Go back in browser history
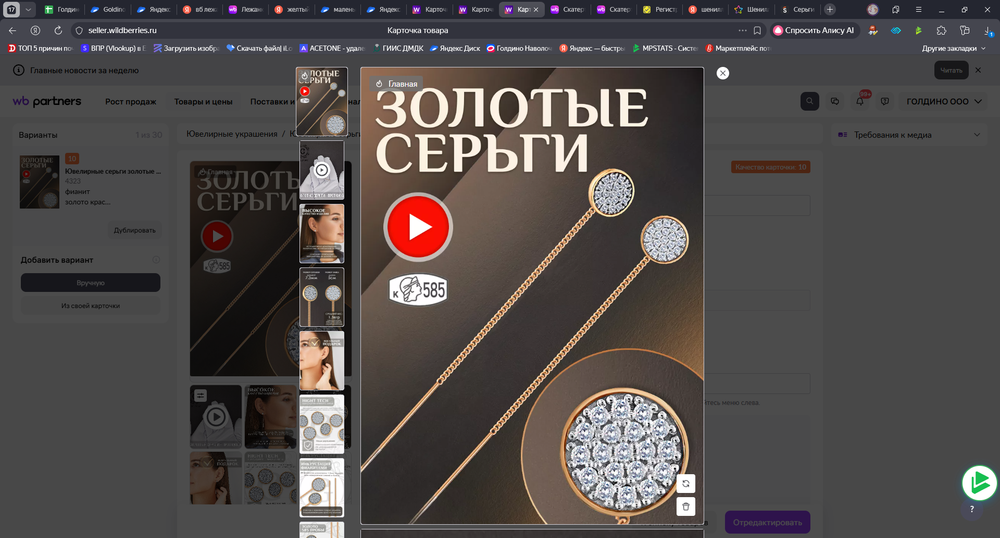This screenshot has height=538, width=1000. tap(13, 30)
